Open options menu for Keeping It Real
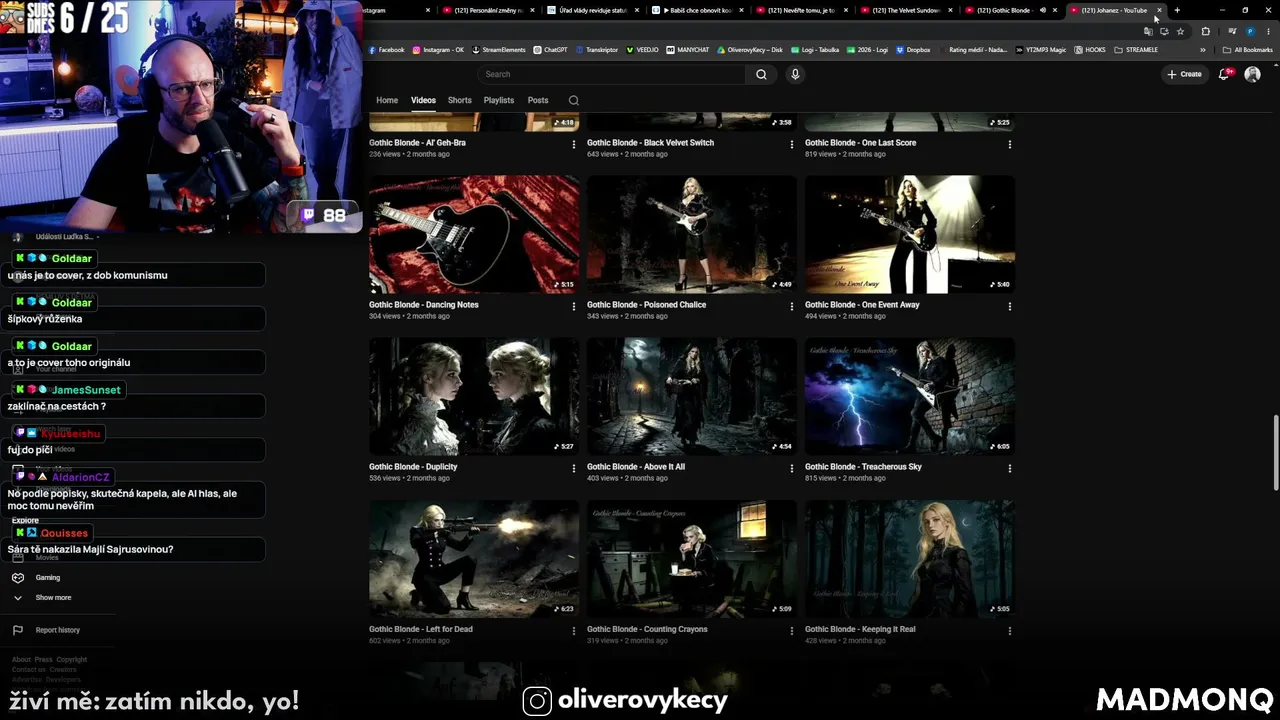The height and width of the screenshot is (720, 1280). click(1010, 631)
